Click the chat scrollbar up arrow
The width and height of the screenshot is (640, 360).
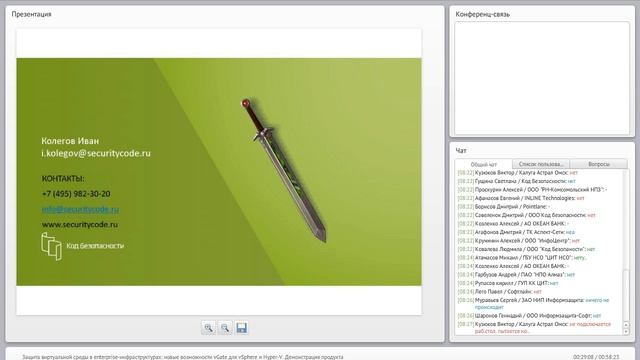pos(626,325)
